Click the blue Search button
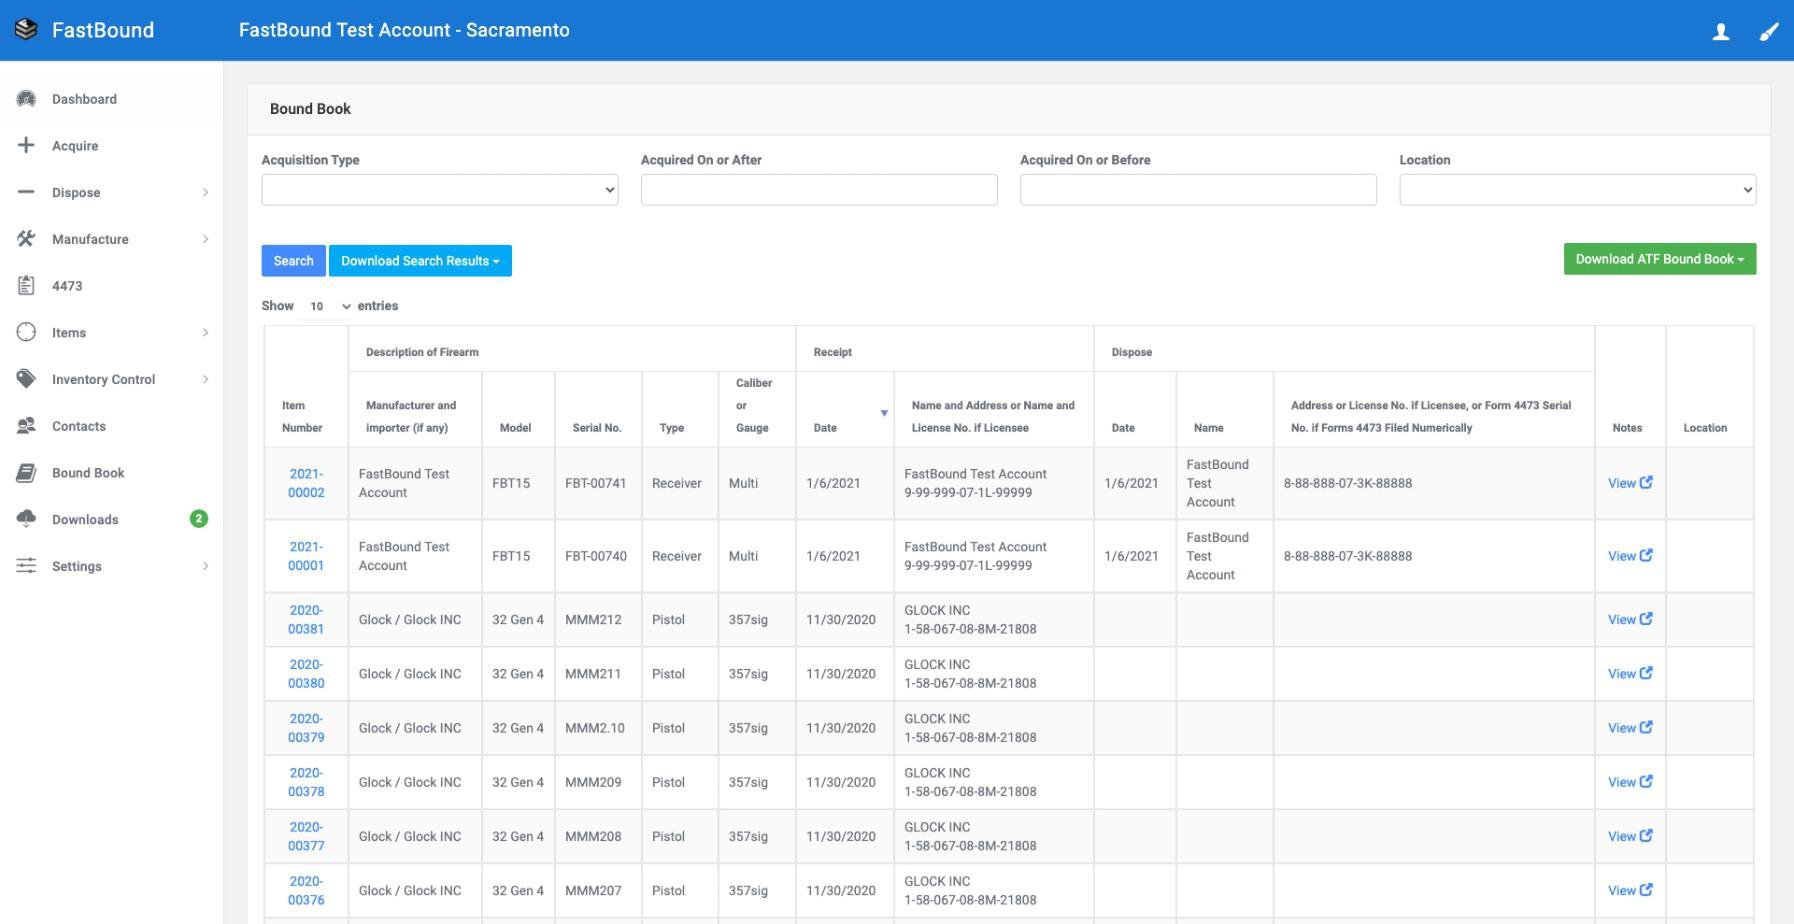 (x=293, y=261)
